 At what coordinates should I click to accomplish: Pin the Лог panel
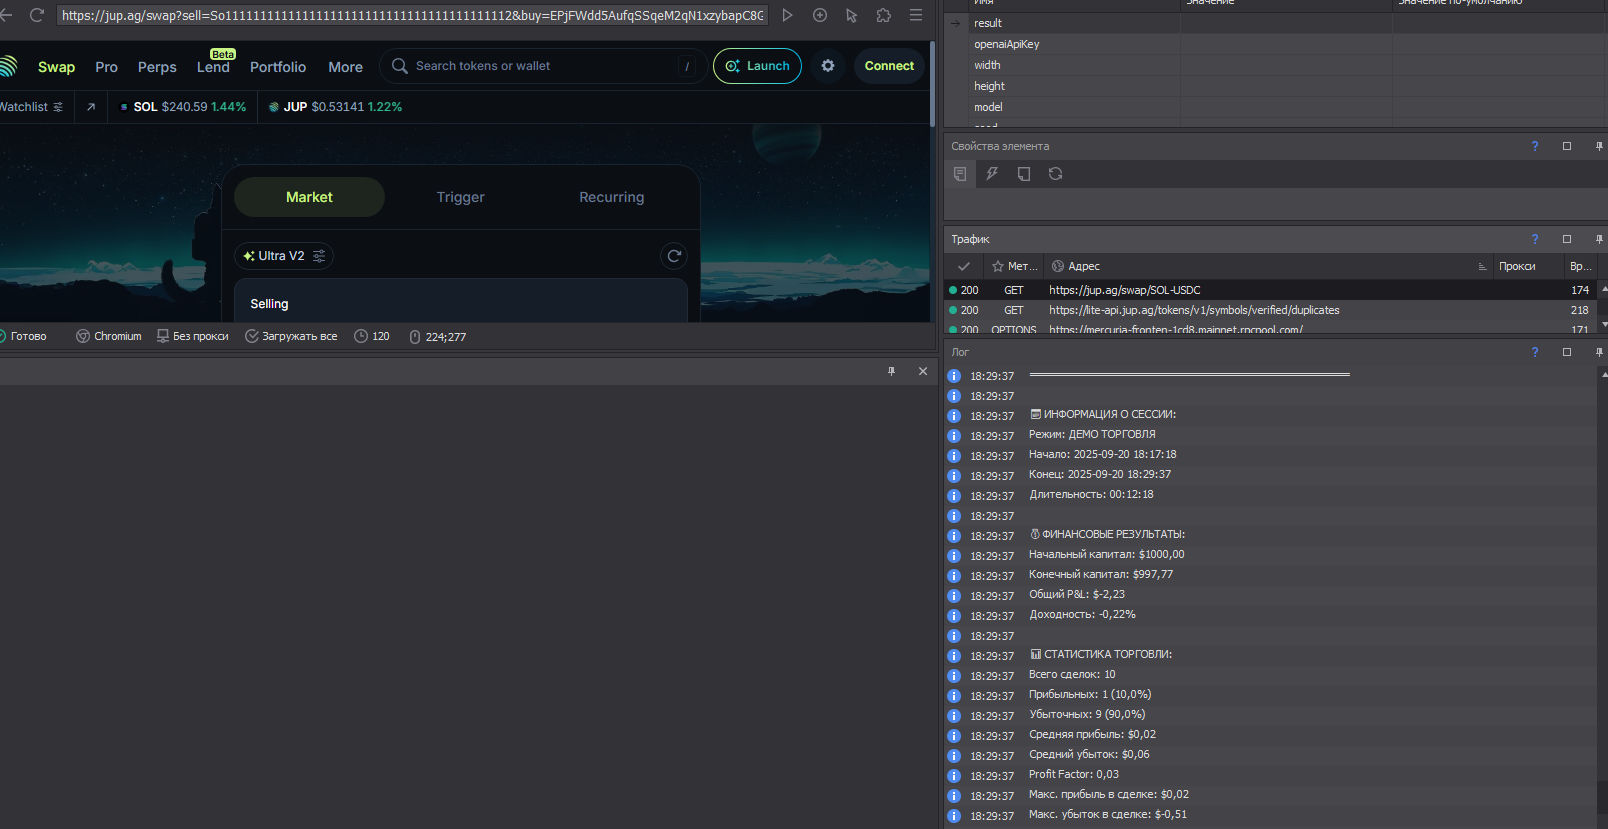[x=1599, y=352]
